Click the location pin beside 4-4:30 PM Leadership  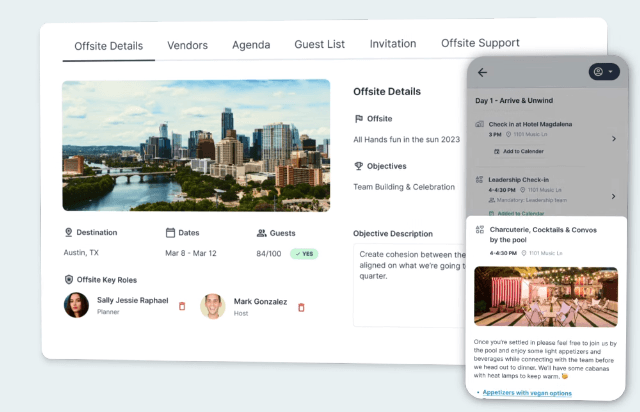tap(522, 190)
